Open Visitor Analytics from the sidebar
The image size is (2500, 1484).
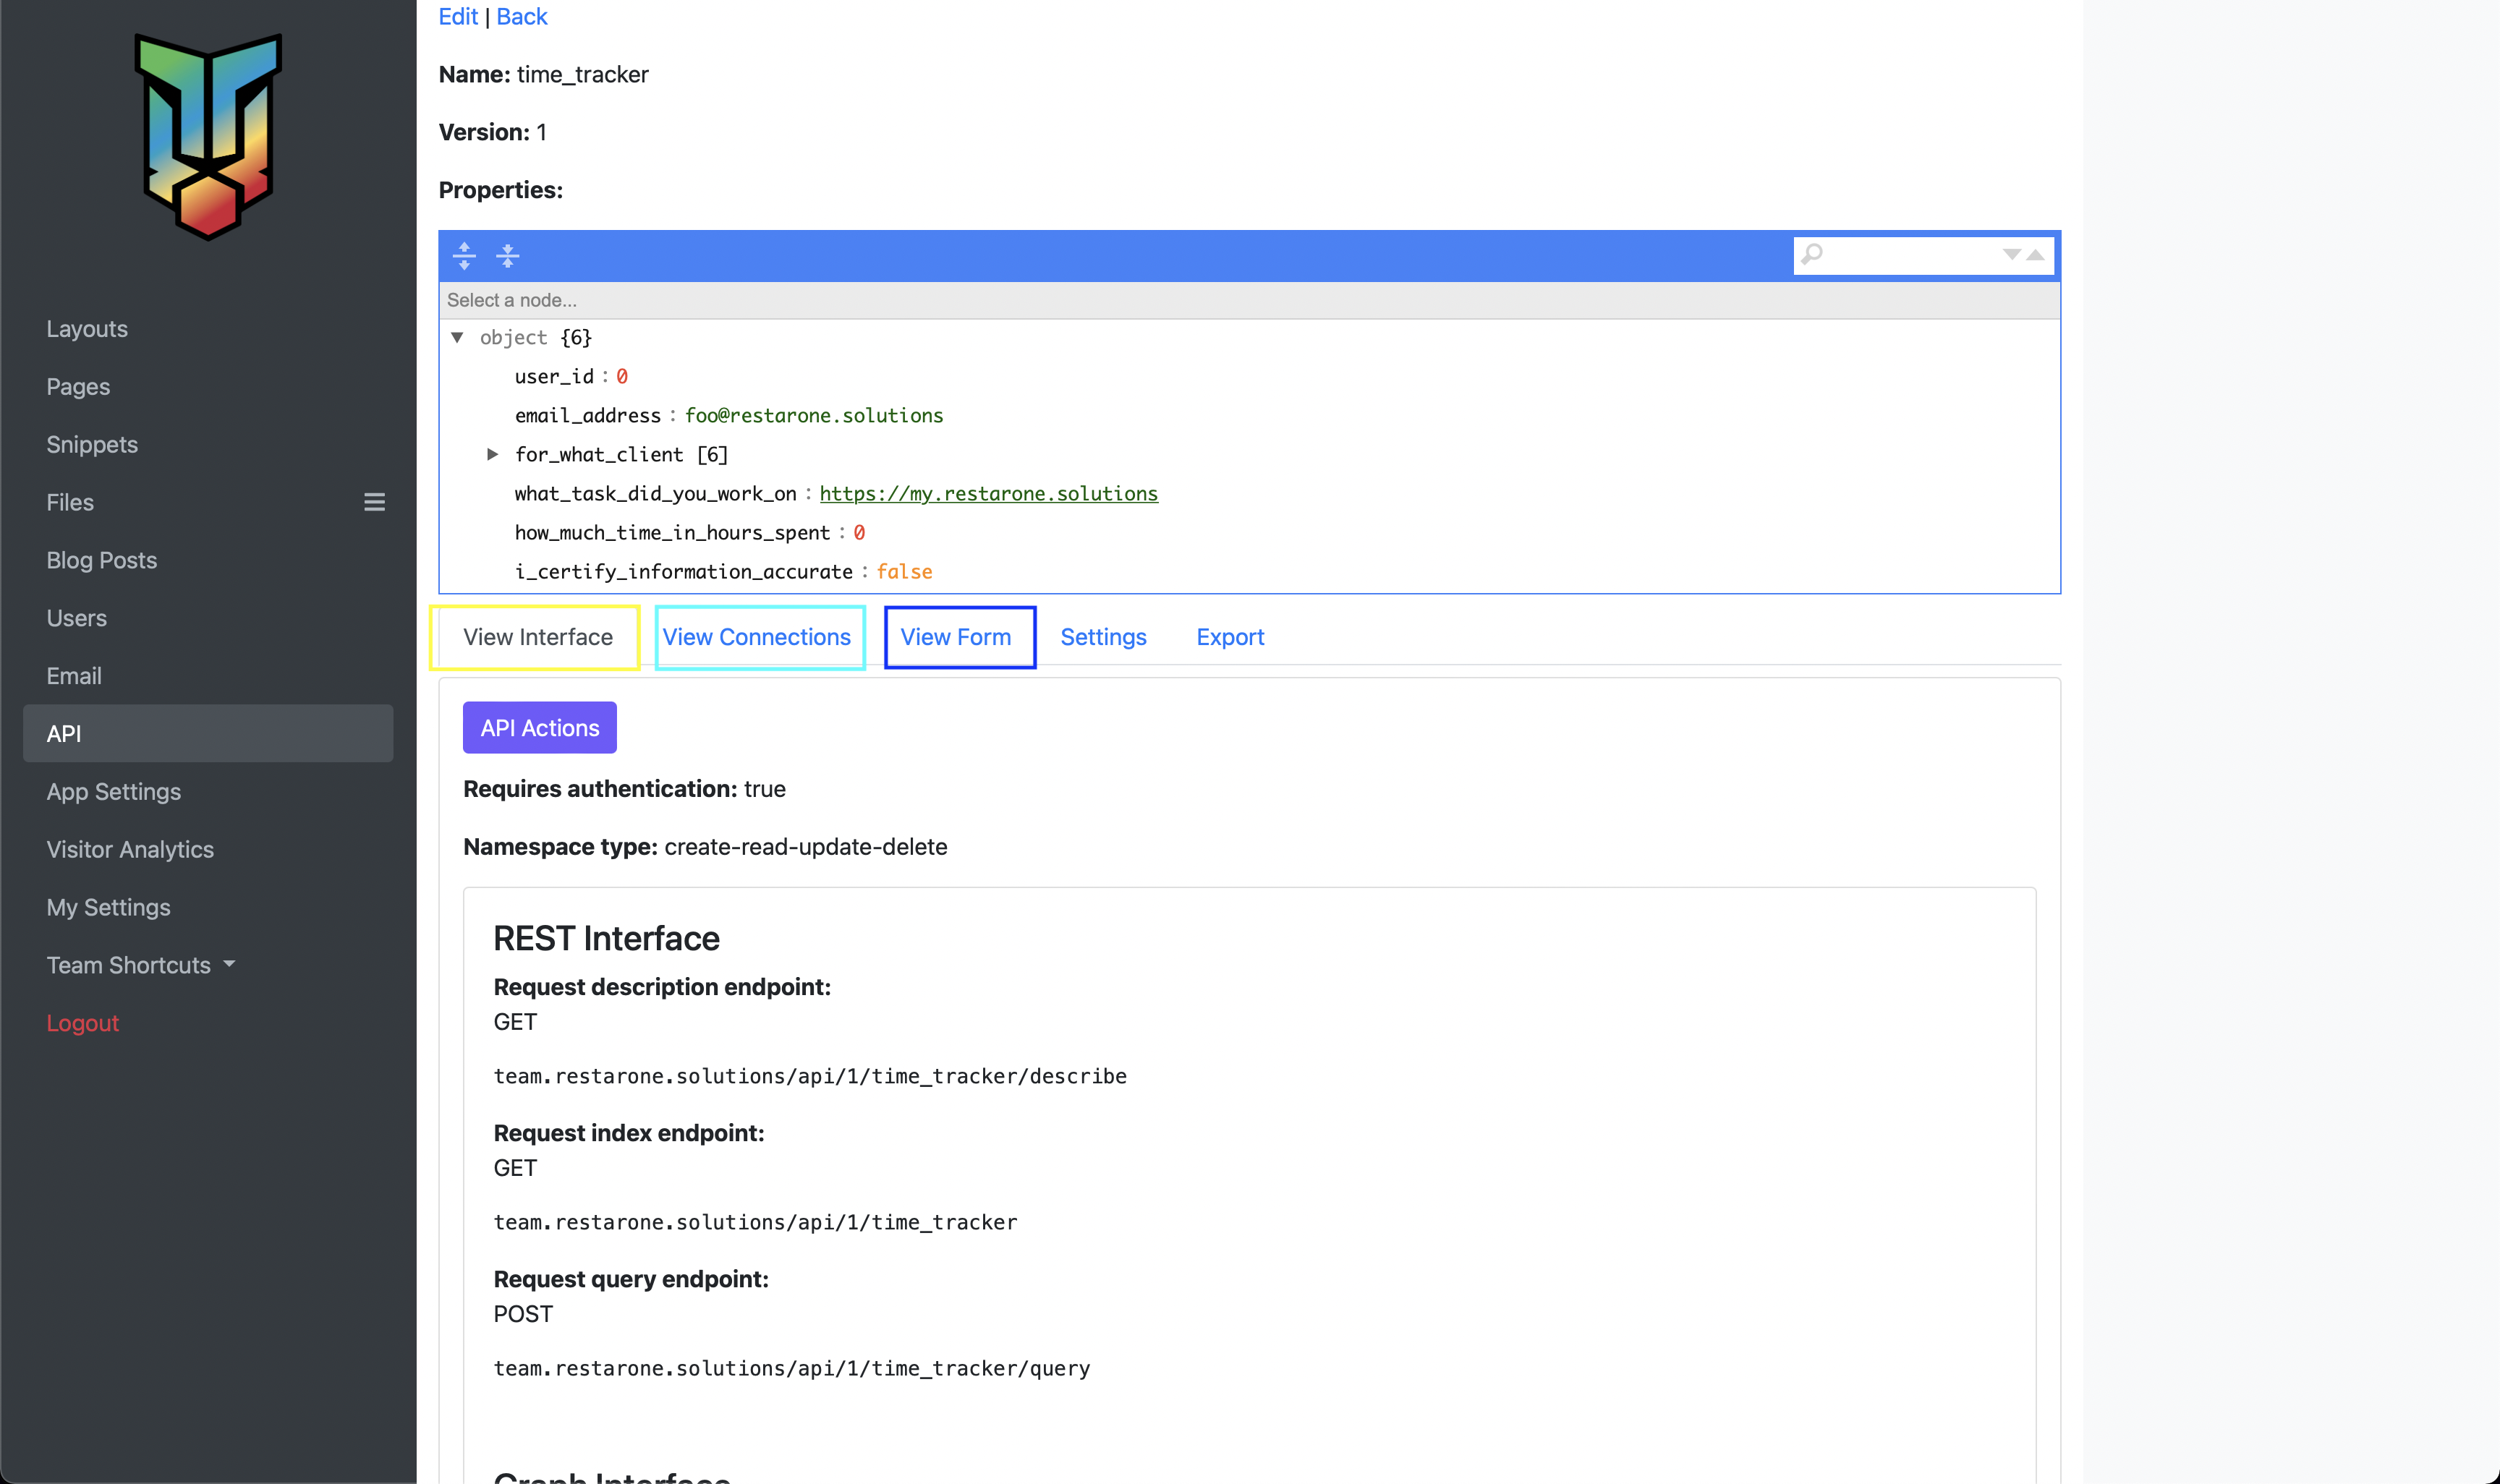[130, 849]
